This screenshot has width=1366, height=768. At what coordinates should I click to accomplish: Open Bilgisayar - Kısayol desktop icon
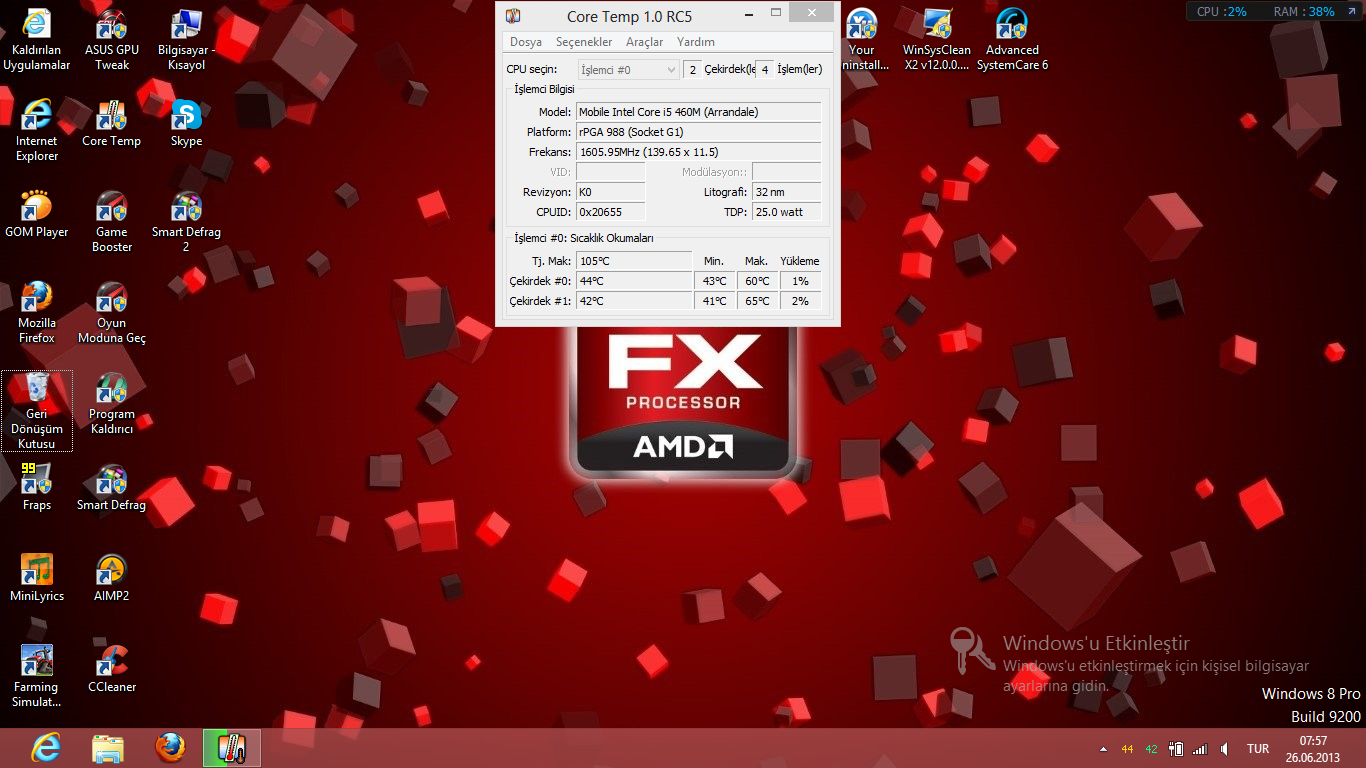[186, 40]
